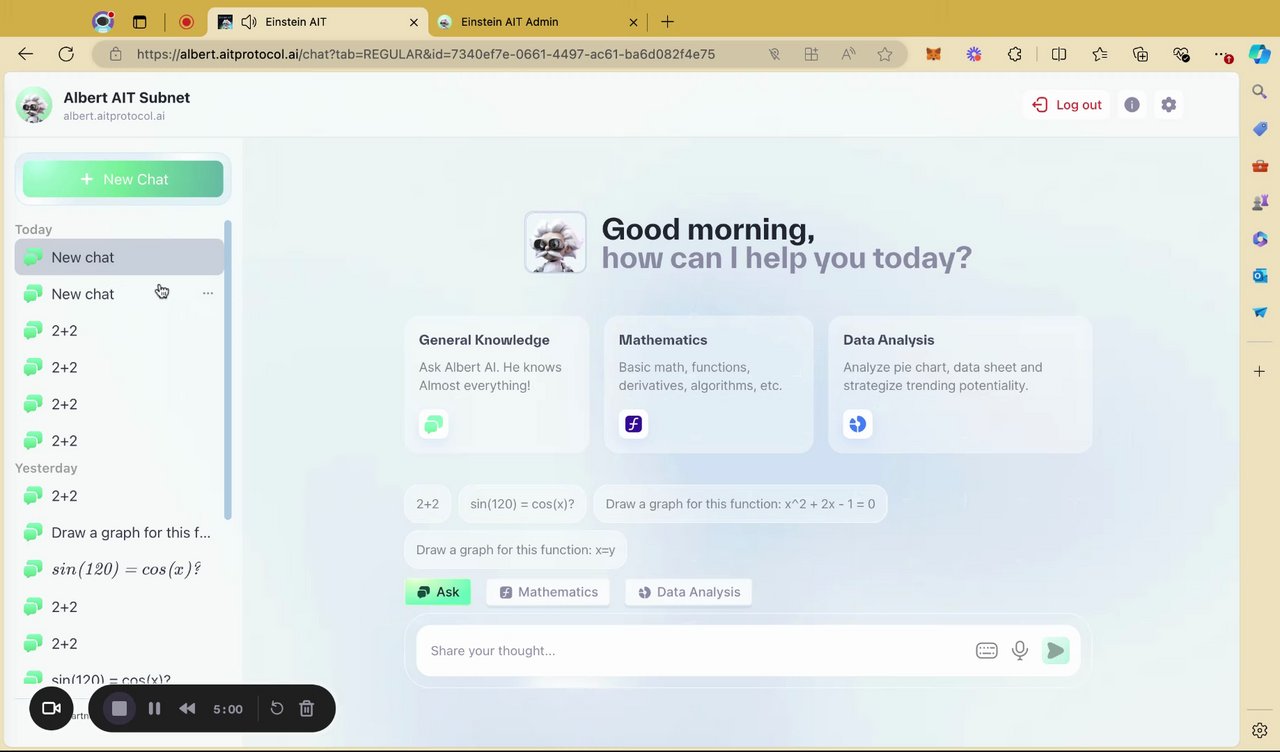
Task: Select the Data Analysis mode tab above input
Action: point(688,592)
